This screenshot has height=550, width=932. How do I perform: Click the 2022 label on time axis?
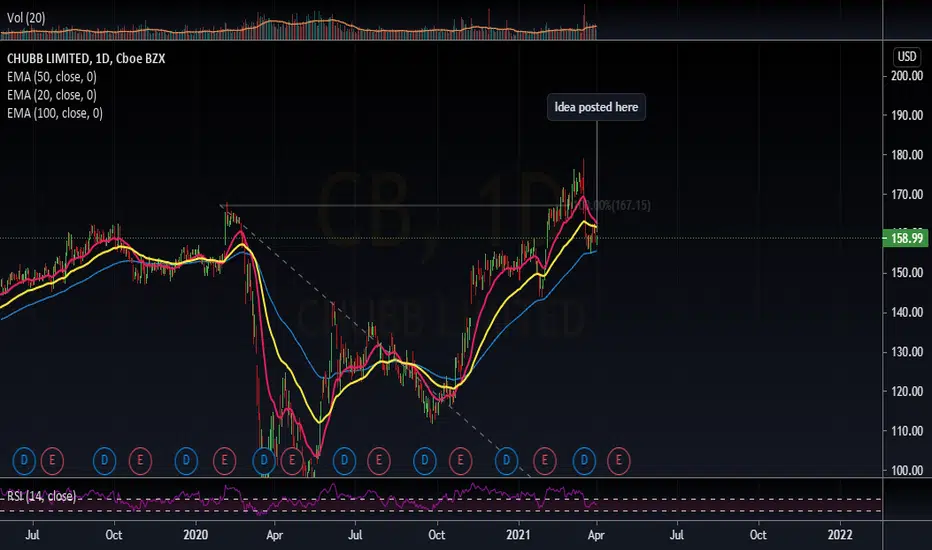point(840,535)
